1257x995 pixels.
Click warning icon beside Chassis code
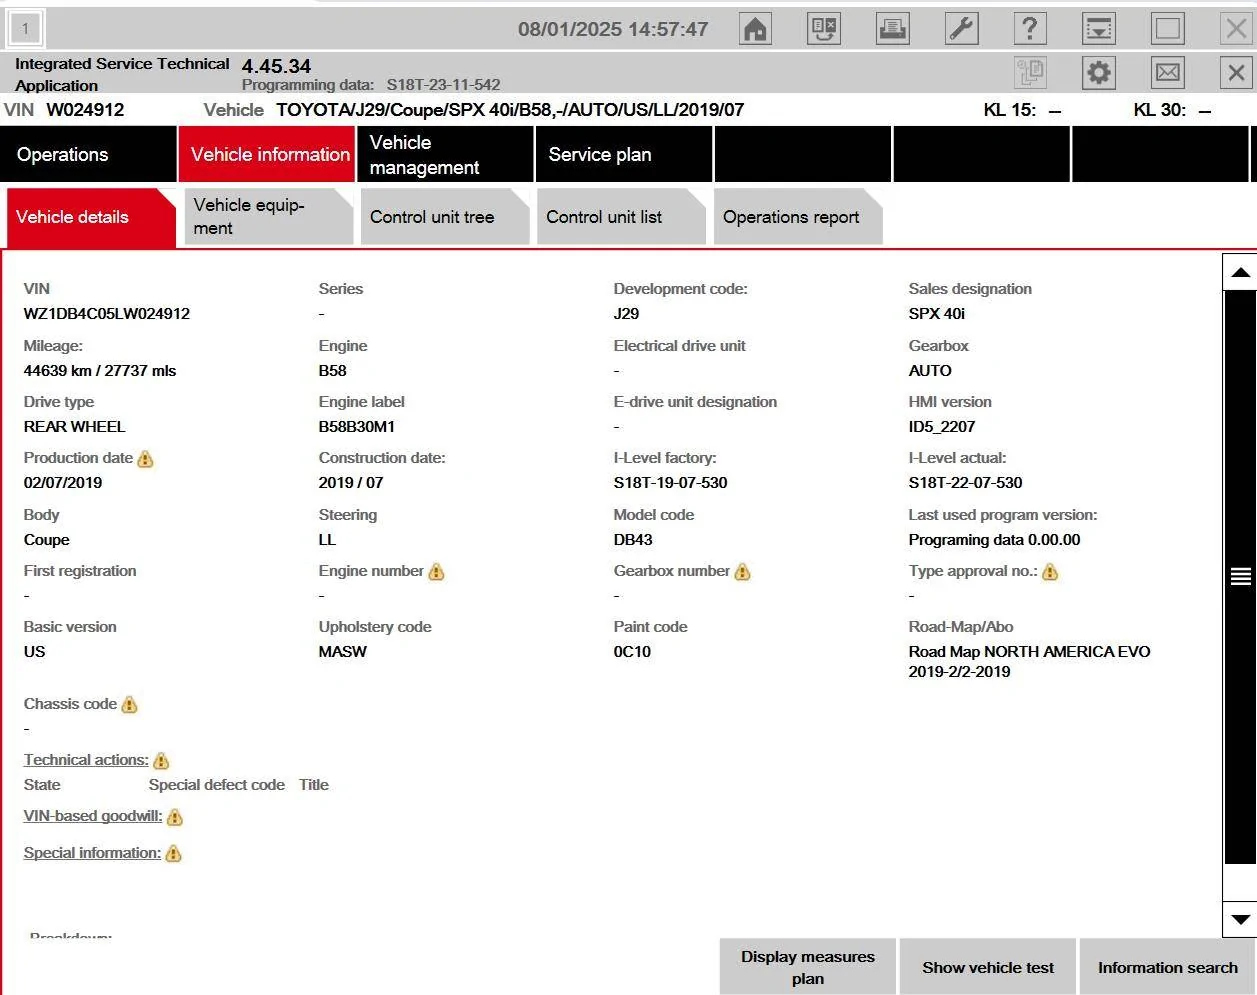[129, 705]
